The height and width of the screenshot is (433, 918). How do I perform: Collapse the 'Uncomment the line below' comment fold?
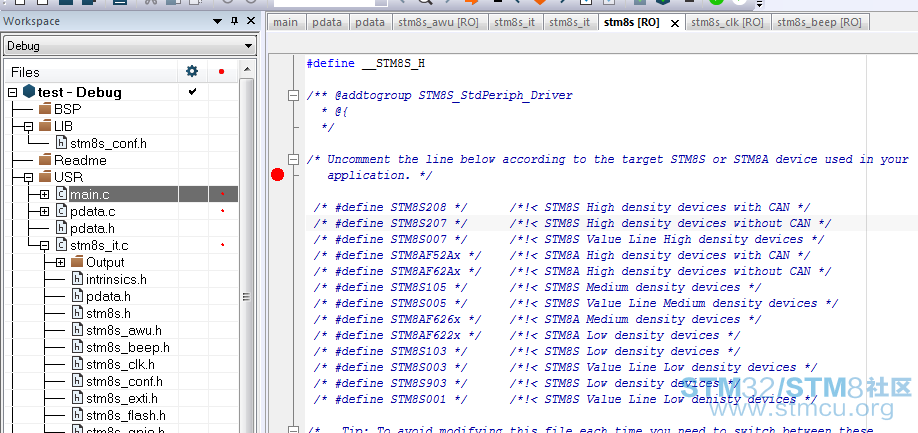coord(293,159)
